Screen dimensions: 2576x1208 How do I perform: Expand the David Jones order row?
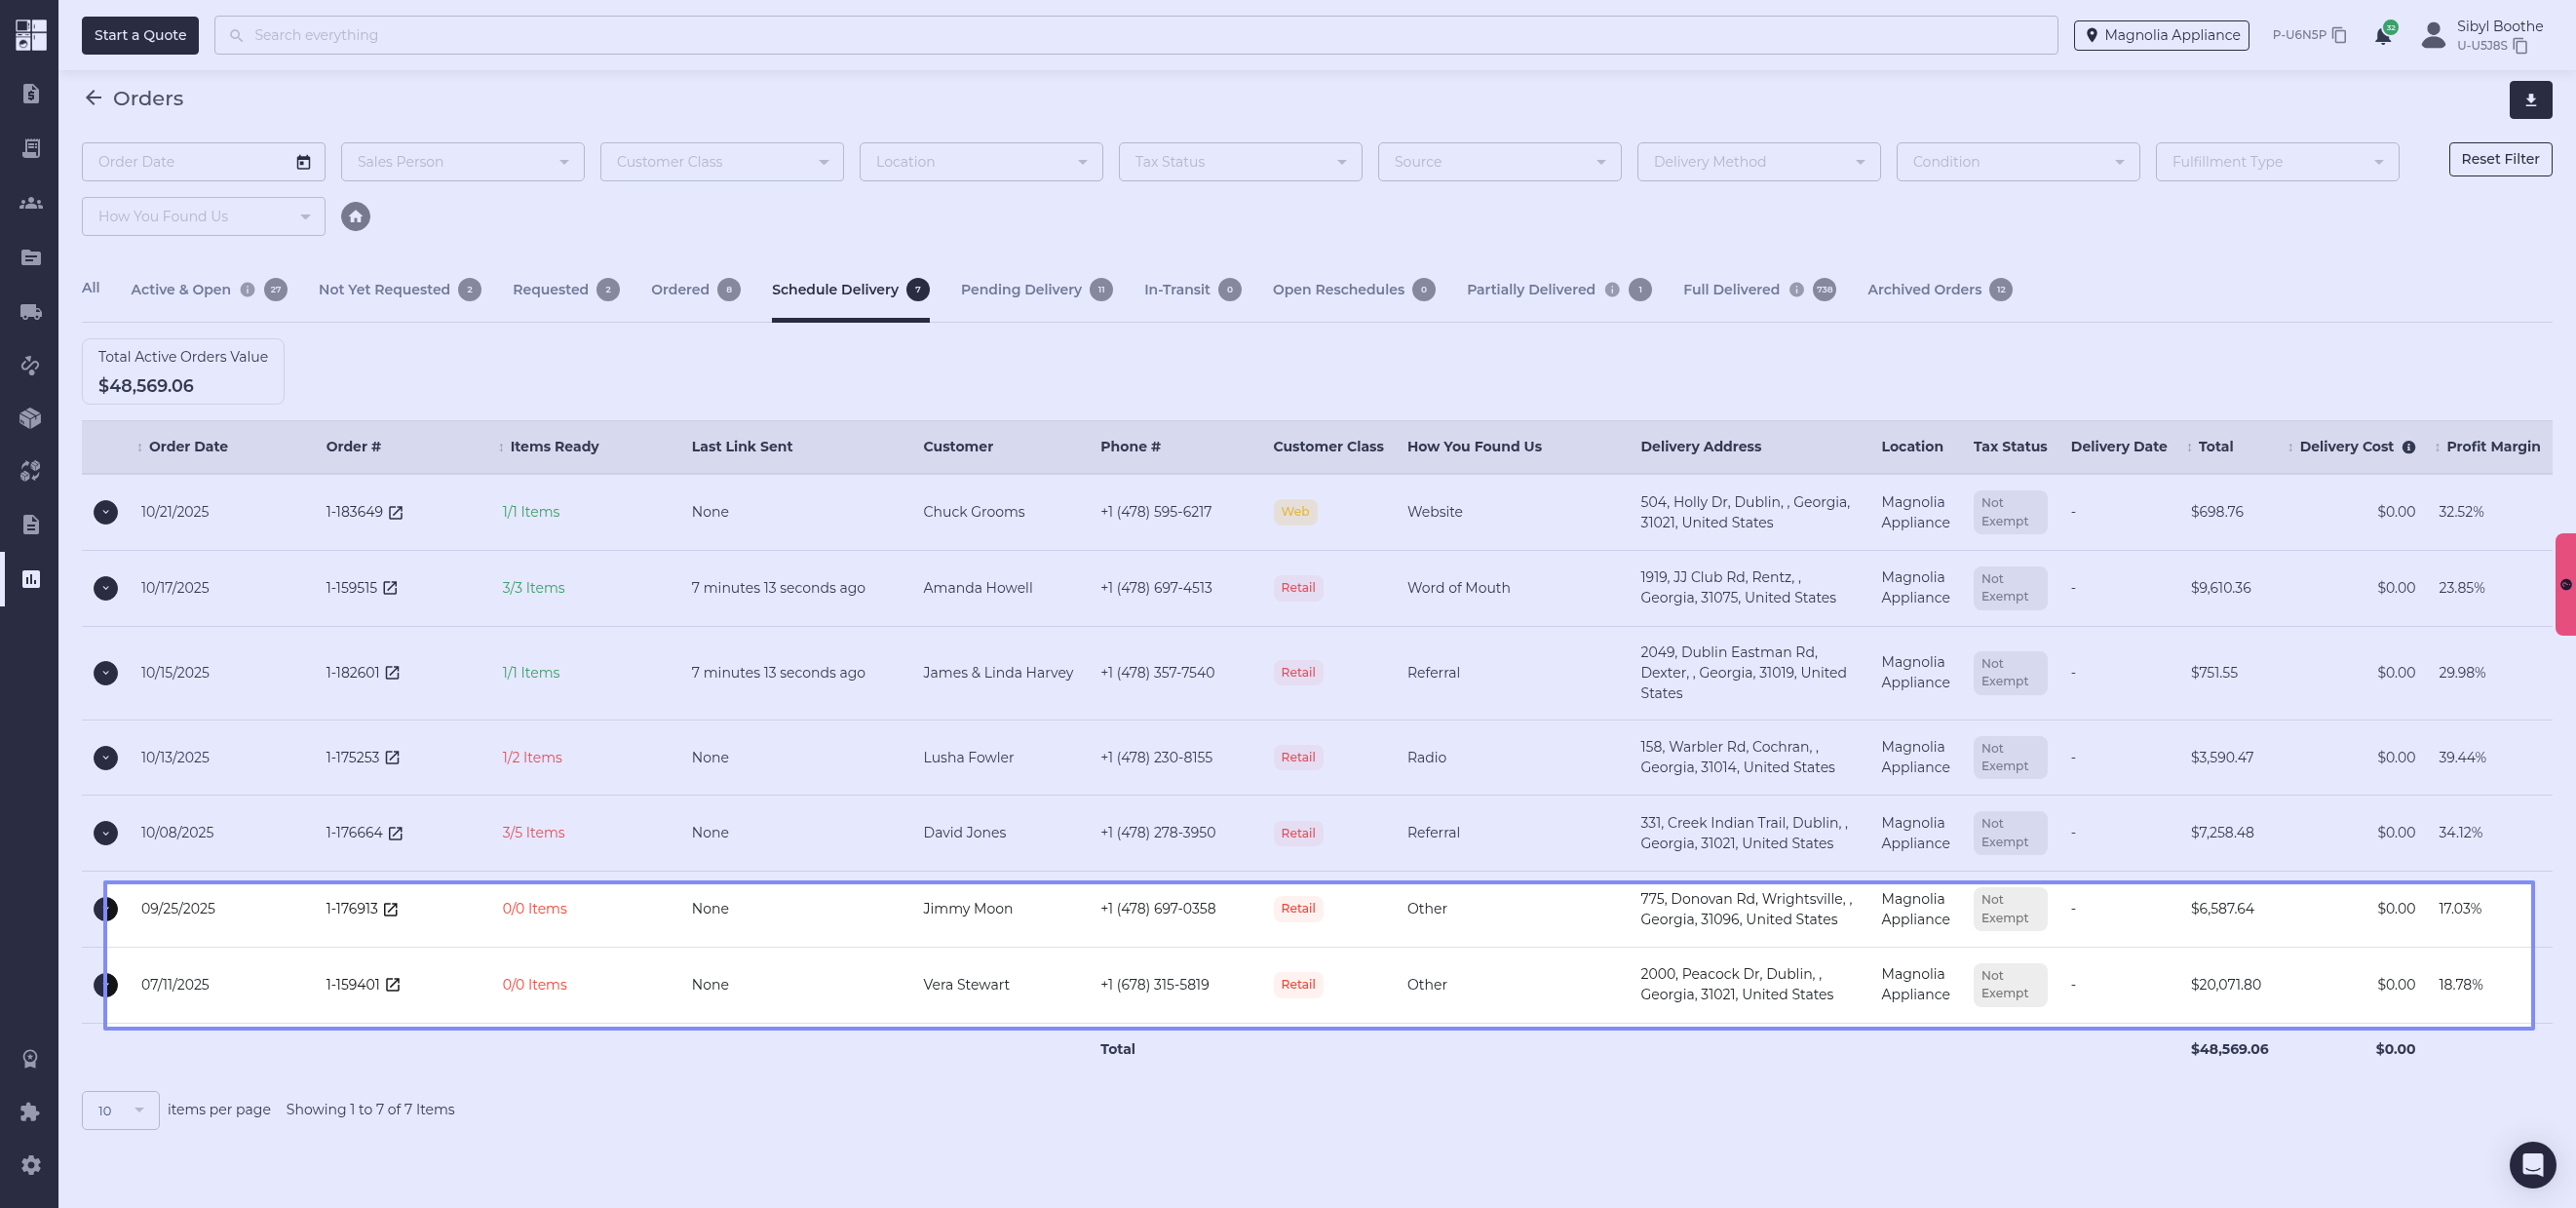click(x=106, y=833)
